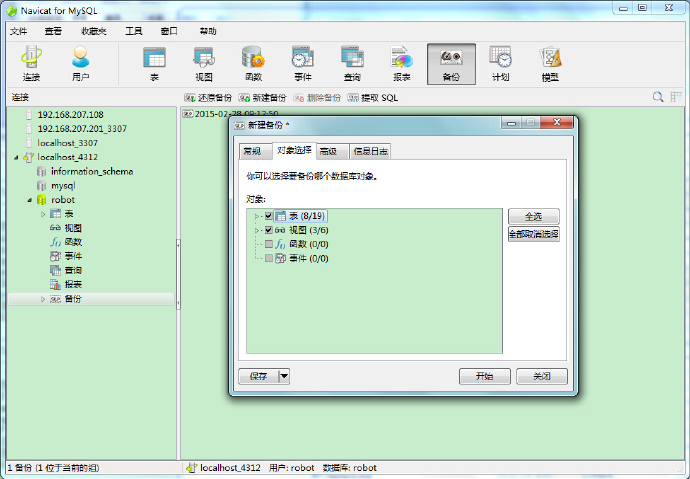Select connection 192.168.207.108
Image resolution: width=690 pixels, height=479 pixels.
[x=70, y=115]
